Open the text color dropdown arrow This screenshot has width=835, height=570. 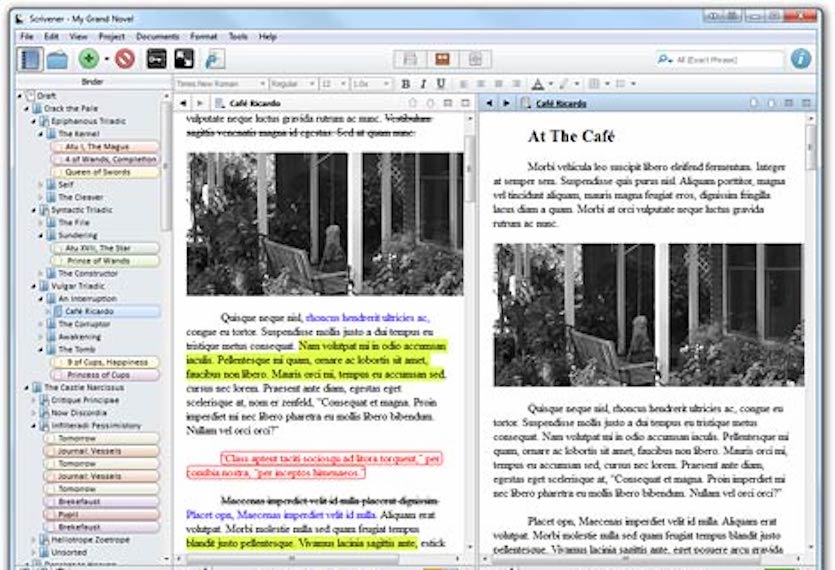pyautogui.click(x=550, y=84)
